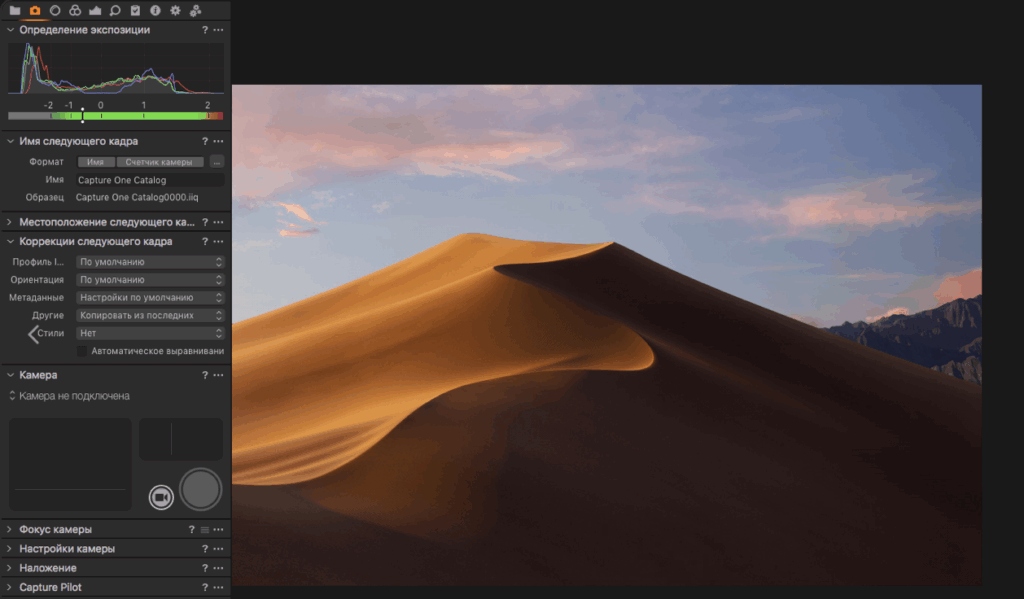Image resolution: width=1024 pixels, height=599 pixels.
Task: Collapse the Имя следующего кадра panel
Action: (x=10, y=141)
